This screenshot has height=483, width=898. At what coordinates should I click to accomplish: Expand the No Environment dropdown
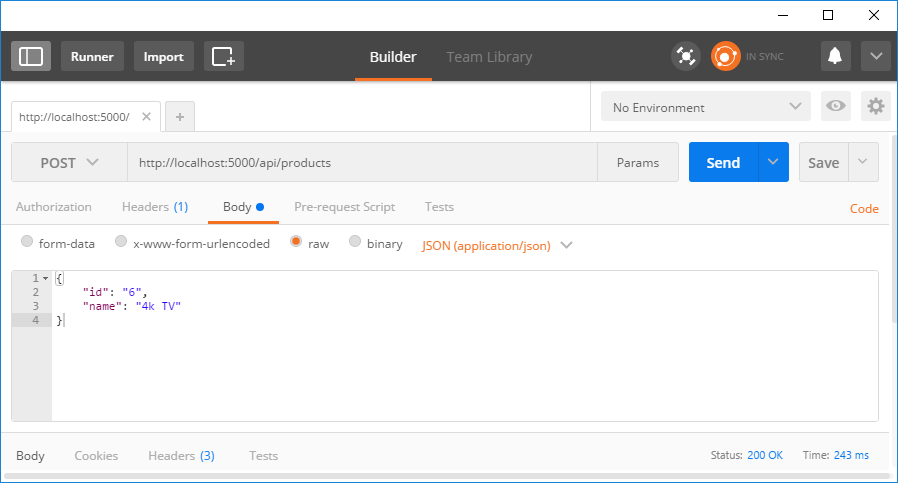pos(705,107)
